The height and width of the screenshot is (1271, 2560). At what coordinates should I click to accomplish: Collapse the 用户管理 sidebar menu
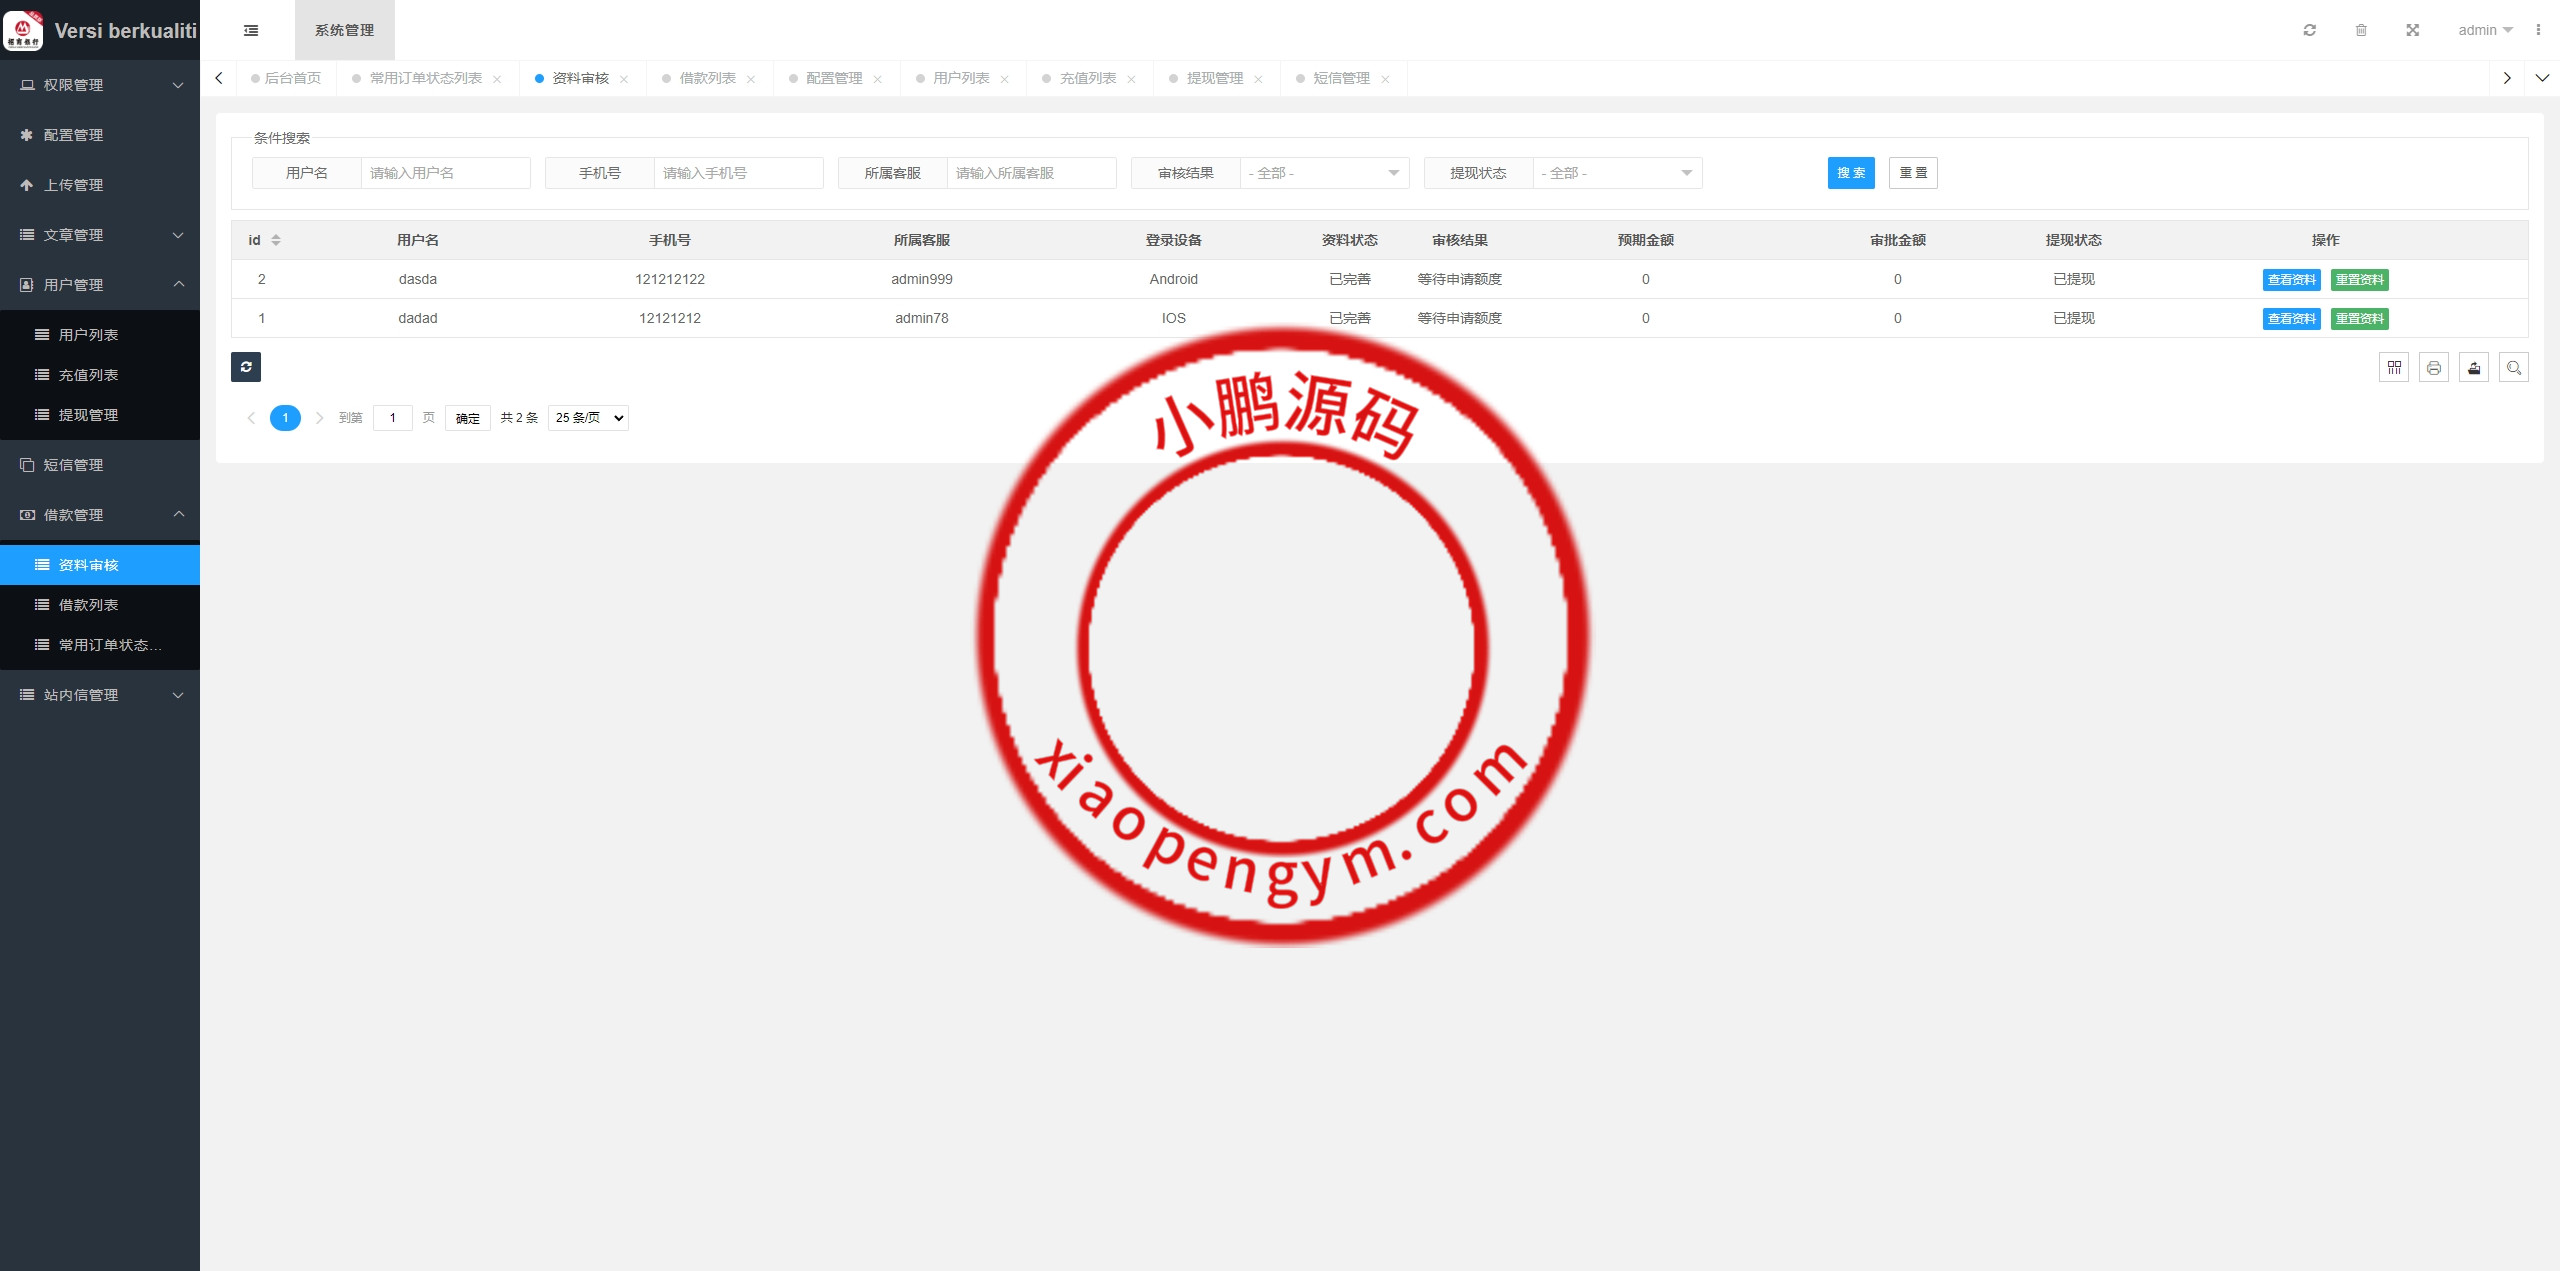click(100, 285)
